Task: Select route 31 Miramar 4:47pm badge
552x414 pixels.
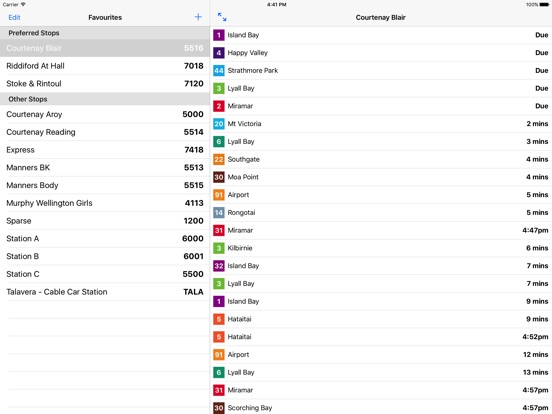Action: click(219, 230)
